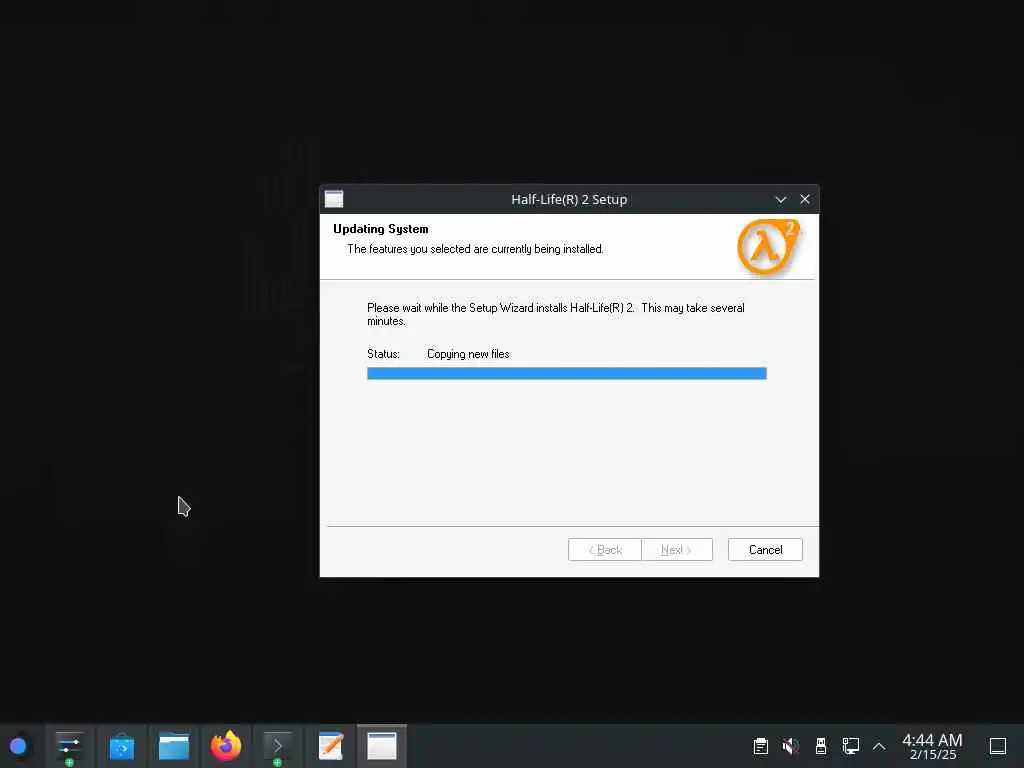This screenshot has height=768, width=1024.
Task: Click the greyed-out Back button
Action: pyautogui.click(x=605, y=549)
